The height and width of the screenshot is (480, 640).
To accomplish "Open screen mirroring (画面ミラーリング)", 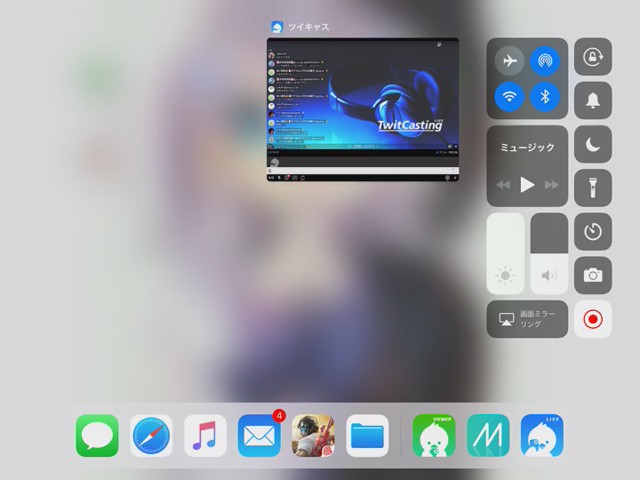I will pyautogui.click(x=527, y=319).
